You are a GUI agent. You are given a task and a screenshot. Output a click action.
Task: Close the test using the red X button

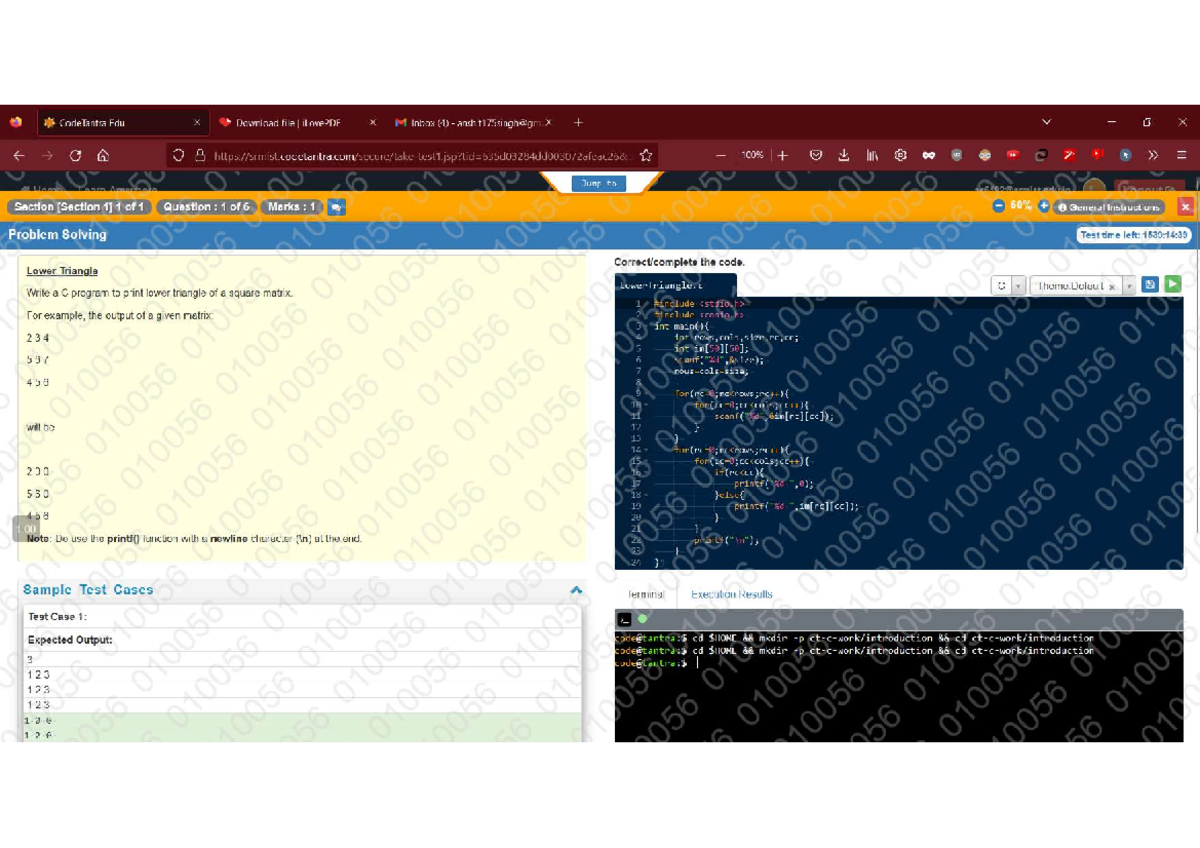point(1185,207)
